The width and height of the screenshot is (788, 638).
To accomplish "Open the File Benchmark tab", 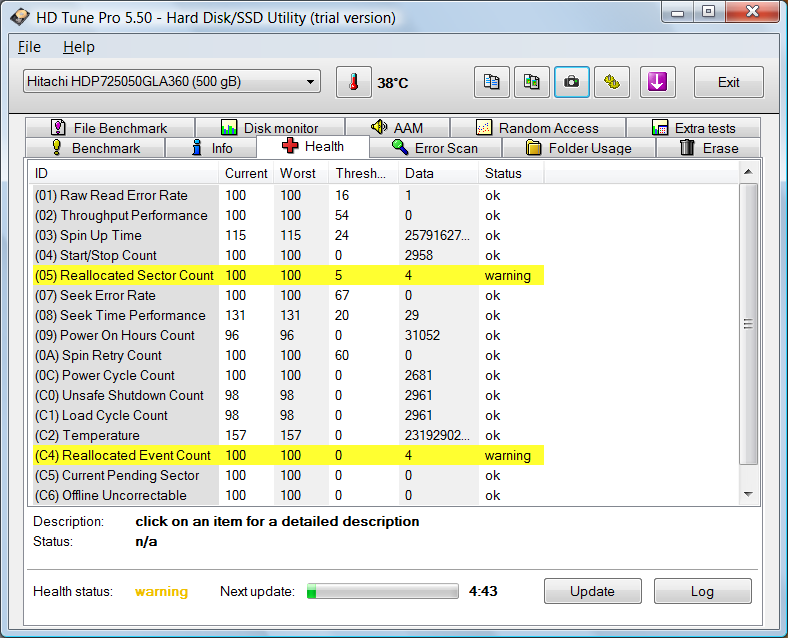I will pyautogui.click(x=110, y=128).
